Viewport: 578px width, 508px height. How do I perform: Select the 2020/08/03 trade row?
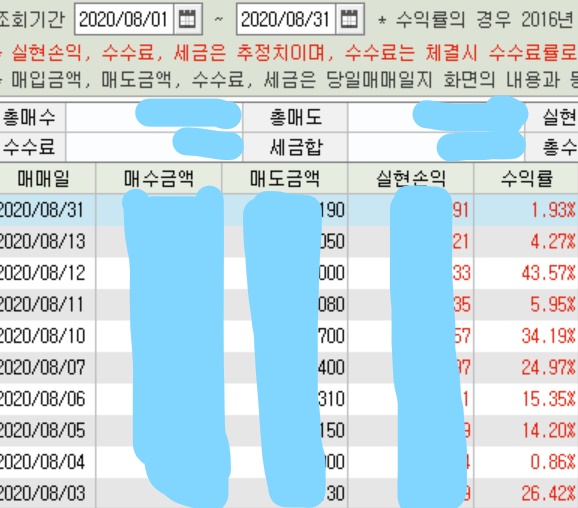tap(289, 493)
